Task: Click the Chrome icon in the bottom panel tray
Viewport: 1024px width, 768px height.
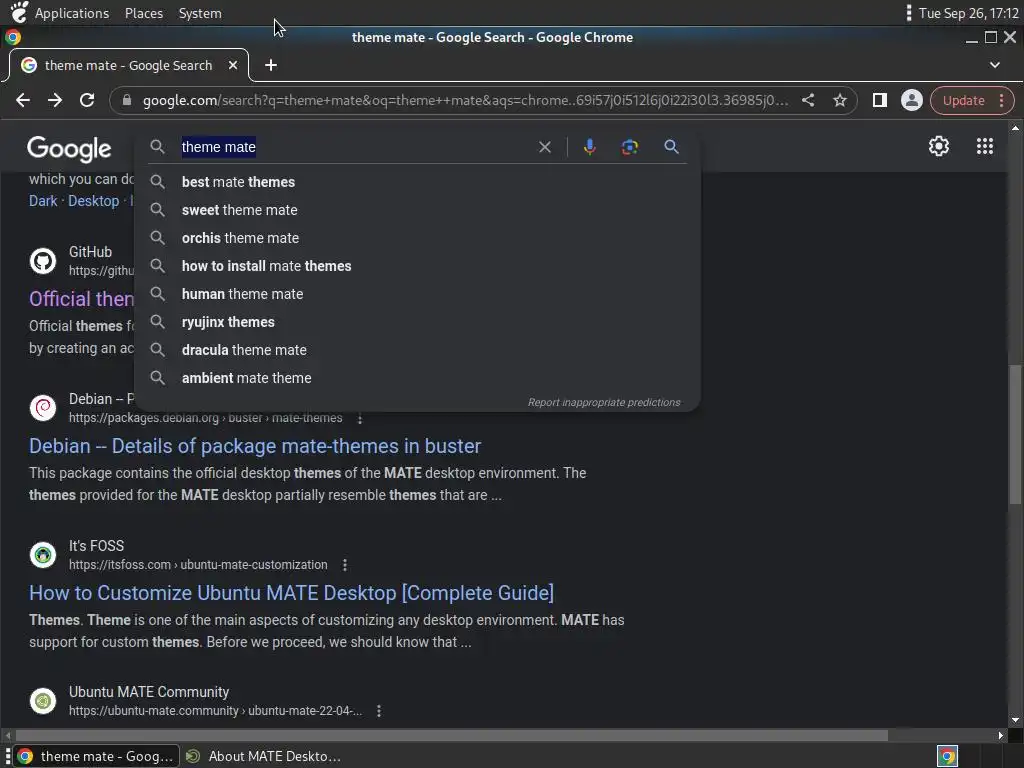Action: [x=947, y=756]
